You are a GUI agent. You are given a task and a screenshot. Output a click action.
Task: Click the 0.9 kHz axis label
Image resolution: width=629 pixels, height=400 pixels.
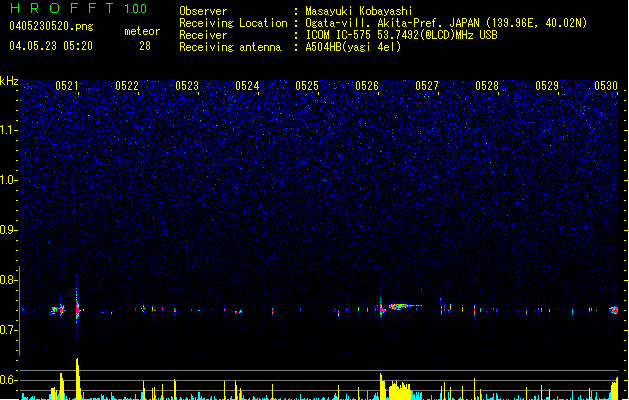pos(8,230)
